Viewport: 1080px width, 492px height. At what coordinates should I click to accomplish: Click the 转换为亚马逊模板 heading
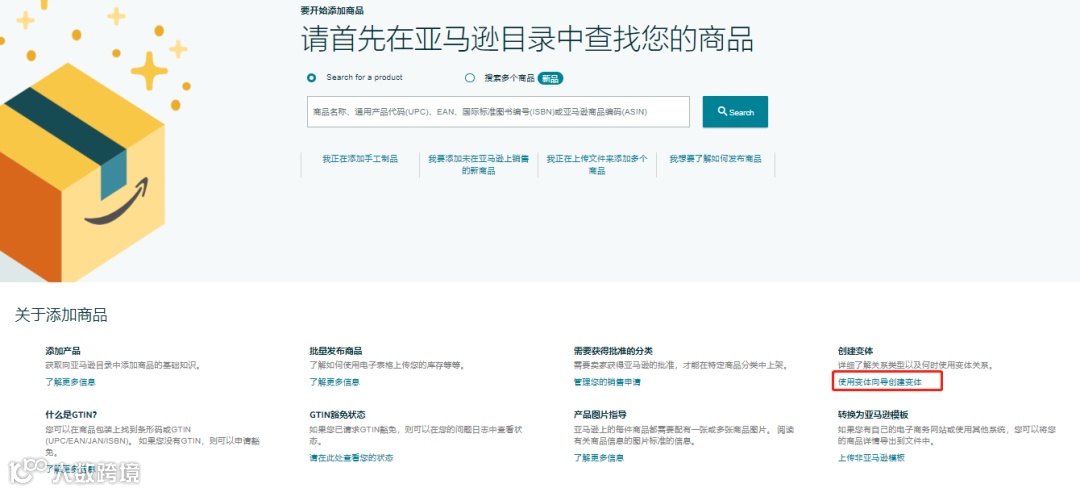pos(873,415)
